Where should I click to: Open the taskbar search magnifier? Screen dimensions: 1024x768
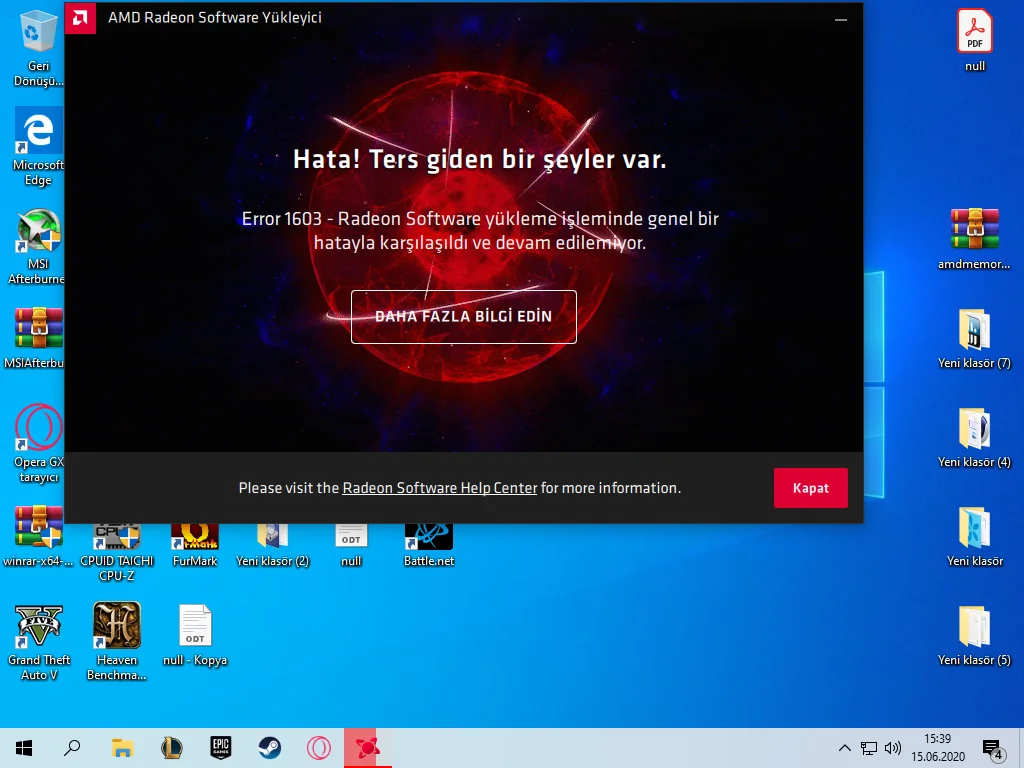pos(72,748)
